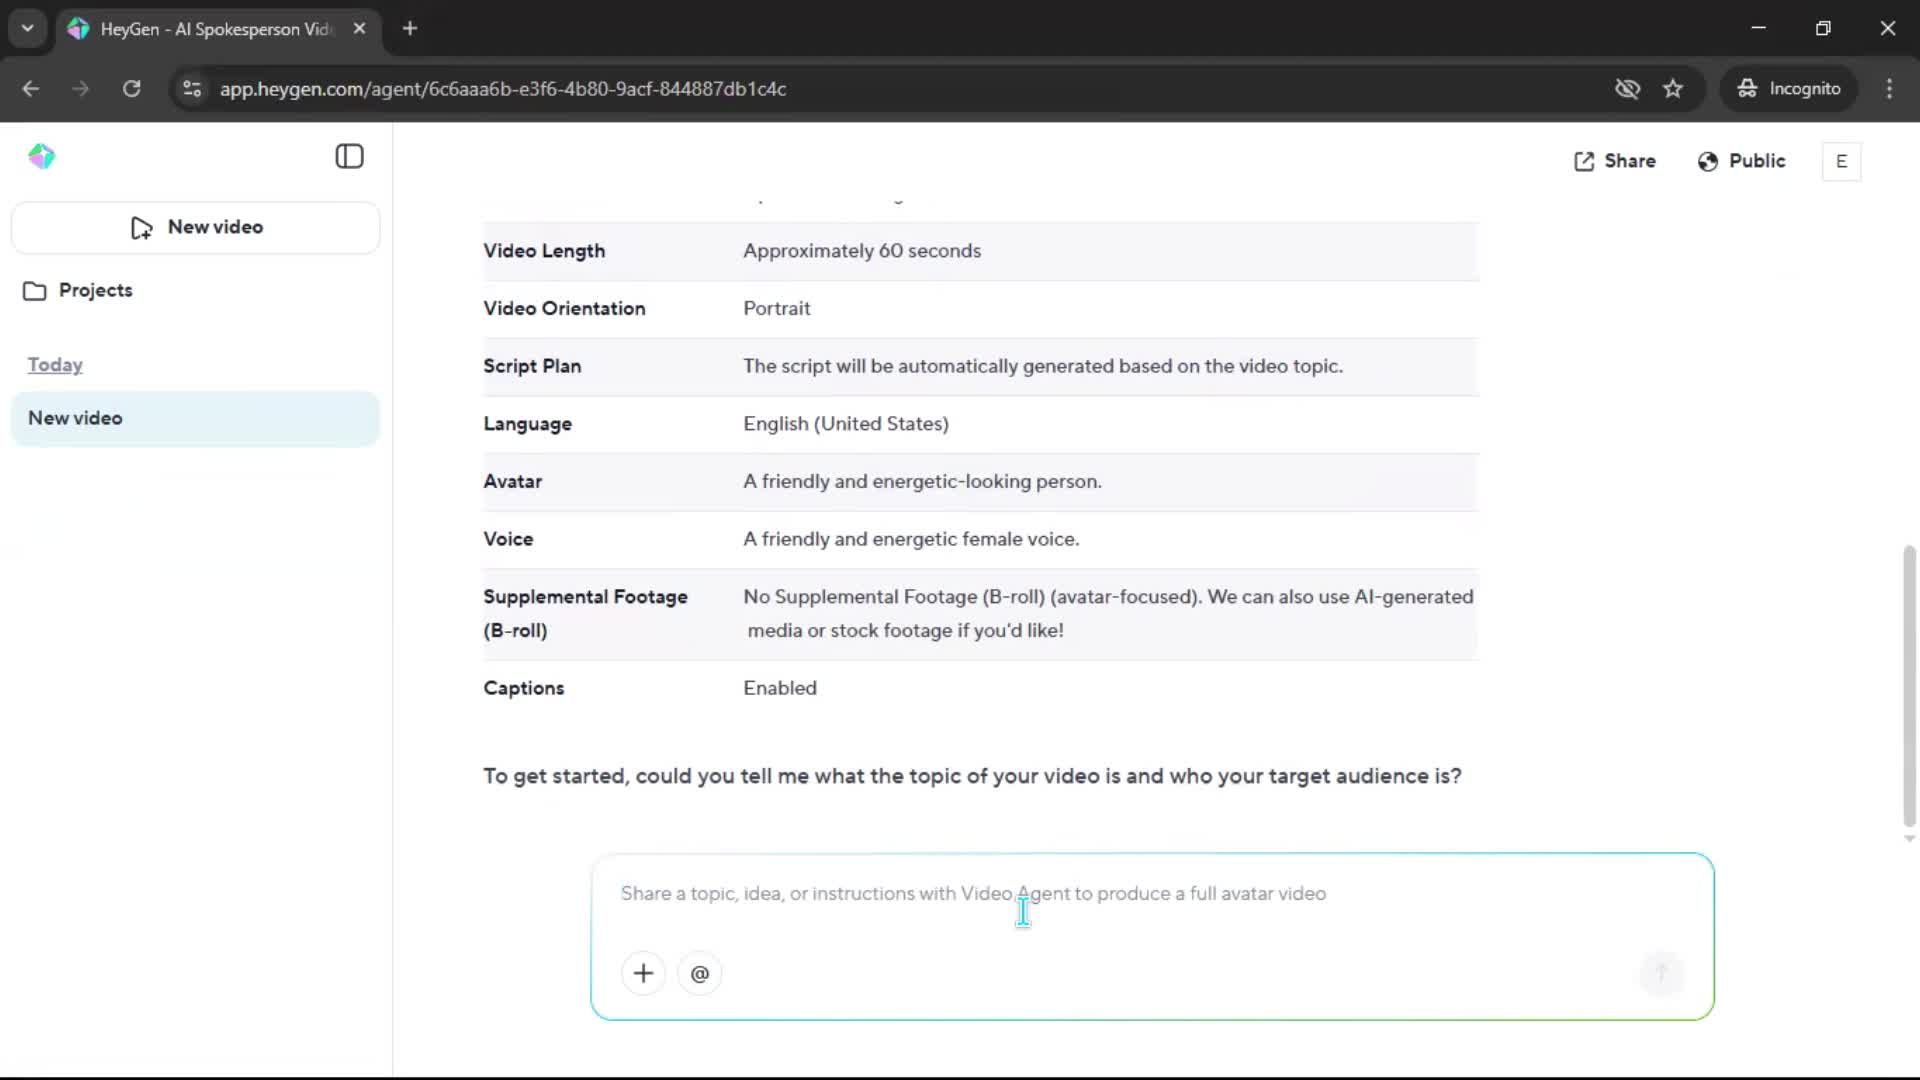Select the New video chat entry

coord(195,418)
